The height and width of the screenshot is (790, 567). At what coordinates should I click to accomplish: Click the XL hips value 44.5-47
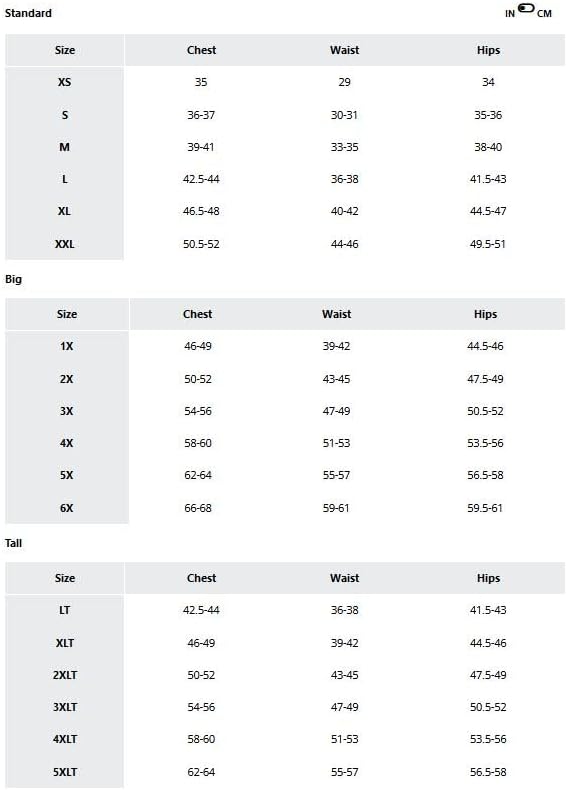(x=488, y=211)
